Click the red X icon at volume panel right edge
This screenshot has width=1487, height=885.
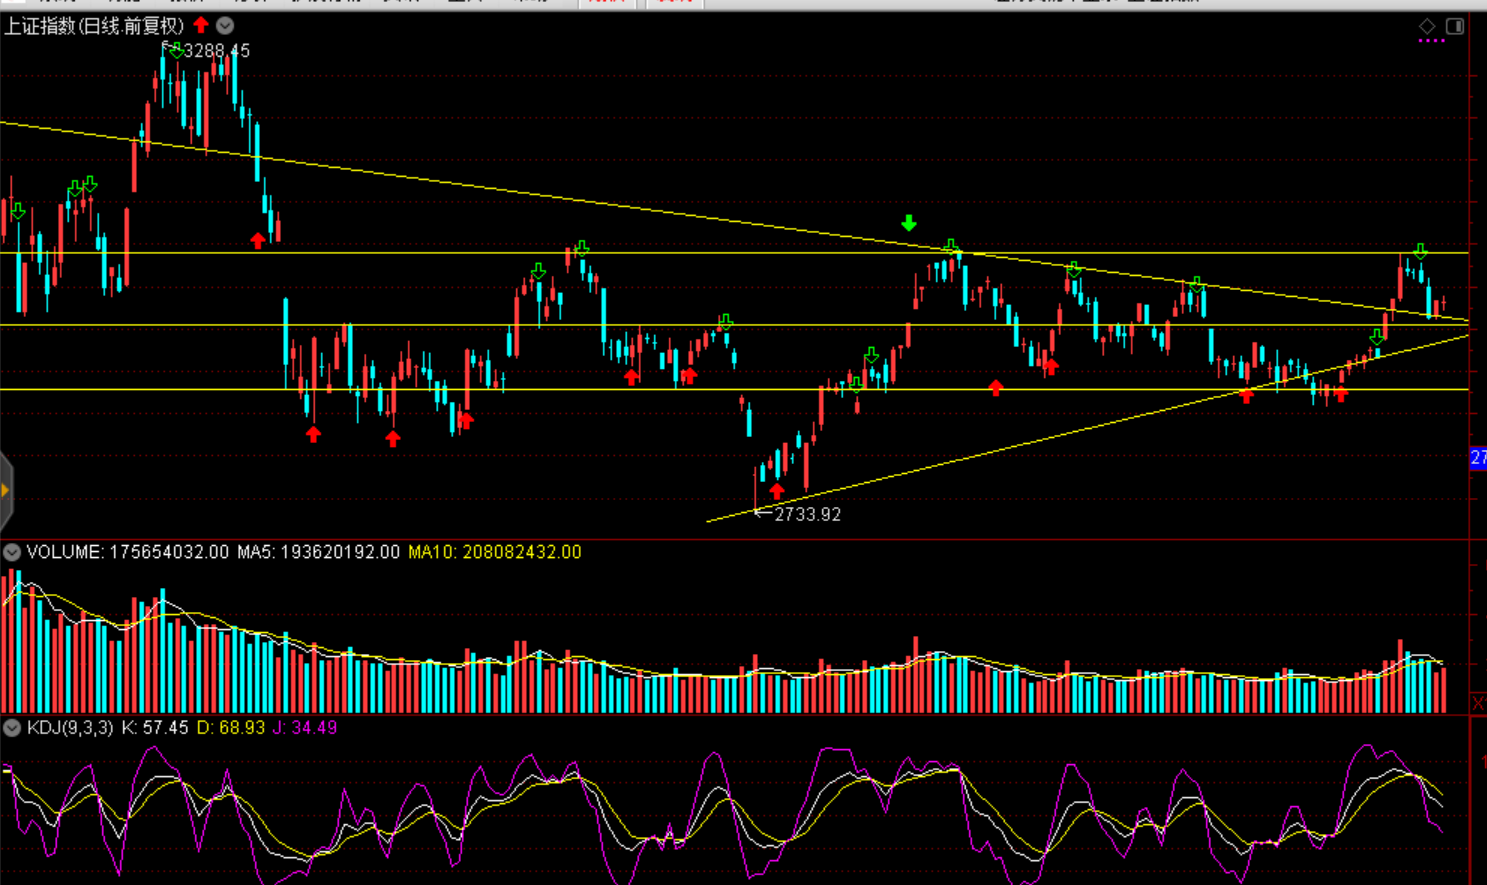click(1478, 704)
